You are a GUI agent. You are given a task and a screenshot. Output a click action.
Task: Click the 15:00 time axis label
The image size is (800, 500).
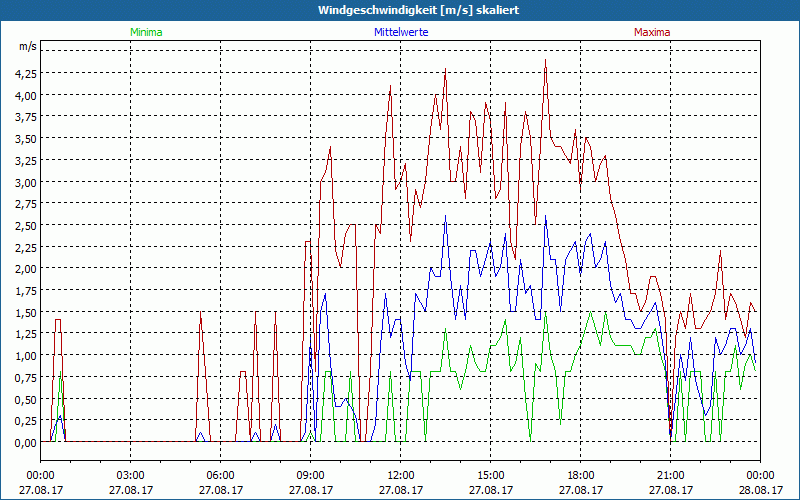(x=490, y=476)
